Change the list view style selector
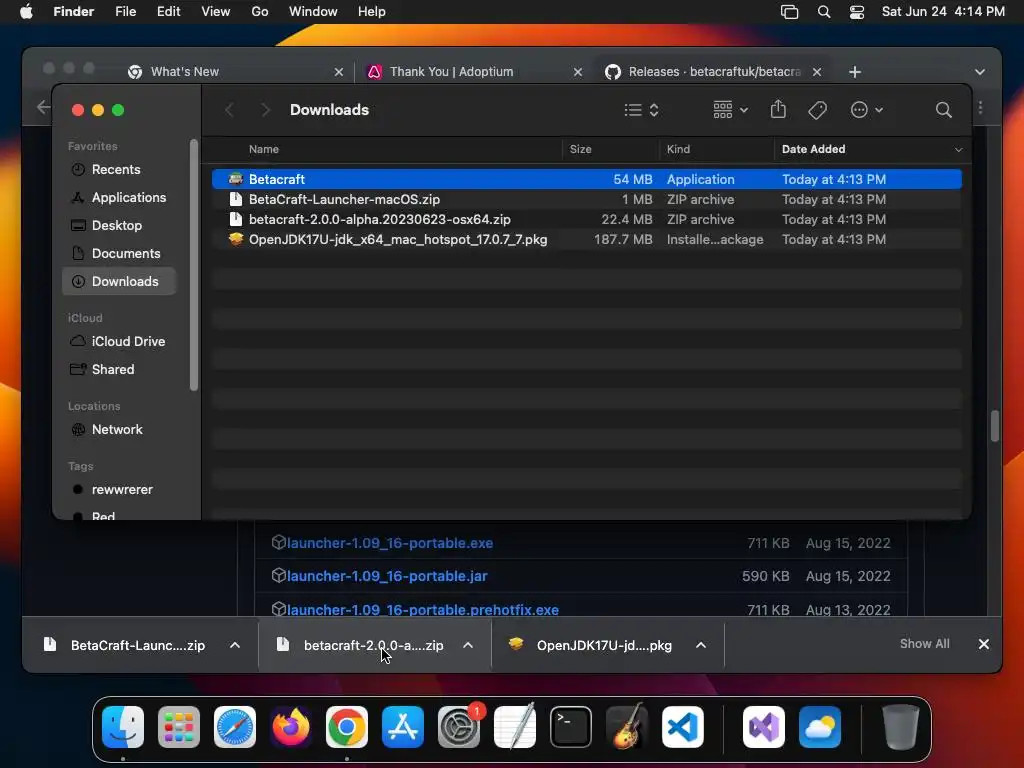 (641, 110)
